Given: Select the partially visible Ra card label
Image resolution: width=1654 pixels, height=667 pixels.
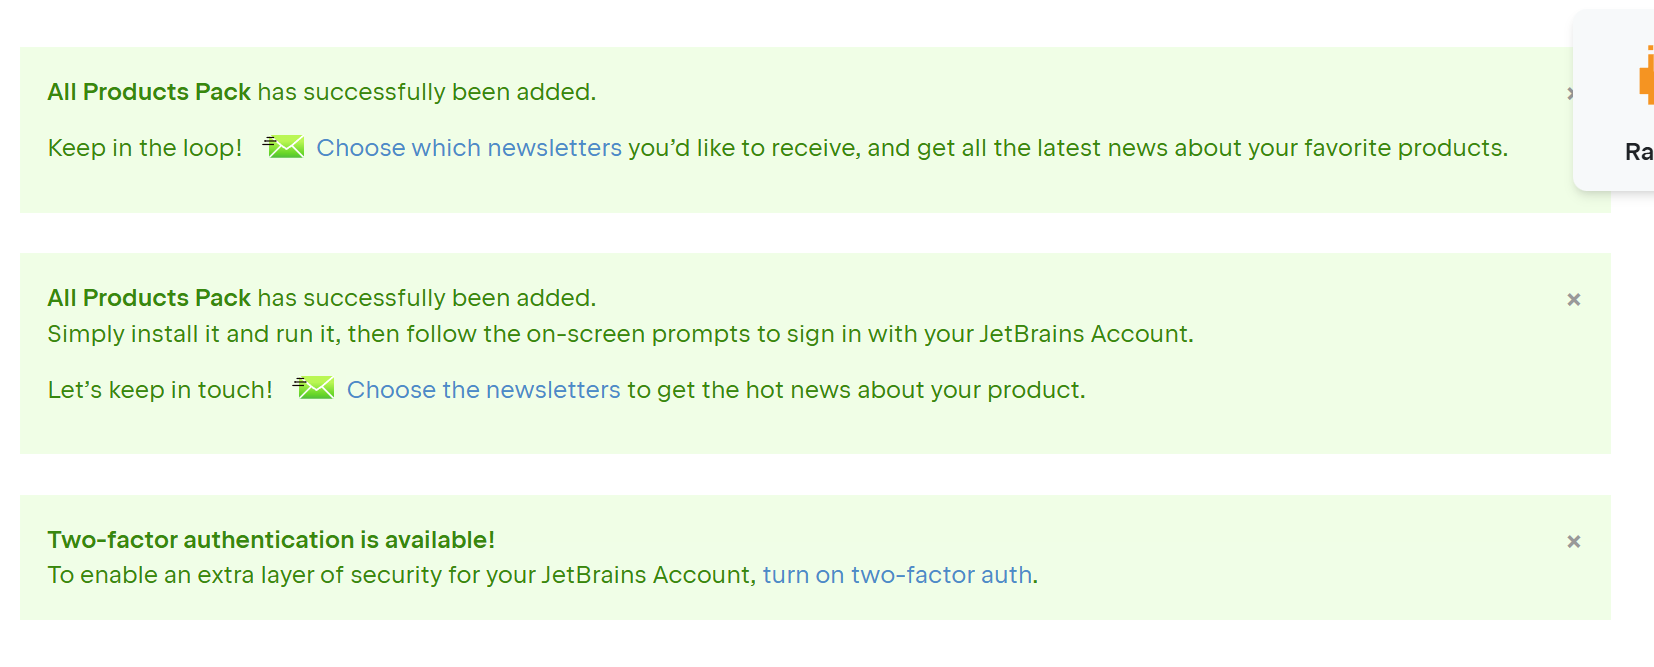Looking at the screenshot, I should 1639,152.
